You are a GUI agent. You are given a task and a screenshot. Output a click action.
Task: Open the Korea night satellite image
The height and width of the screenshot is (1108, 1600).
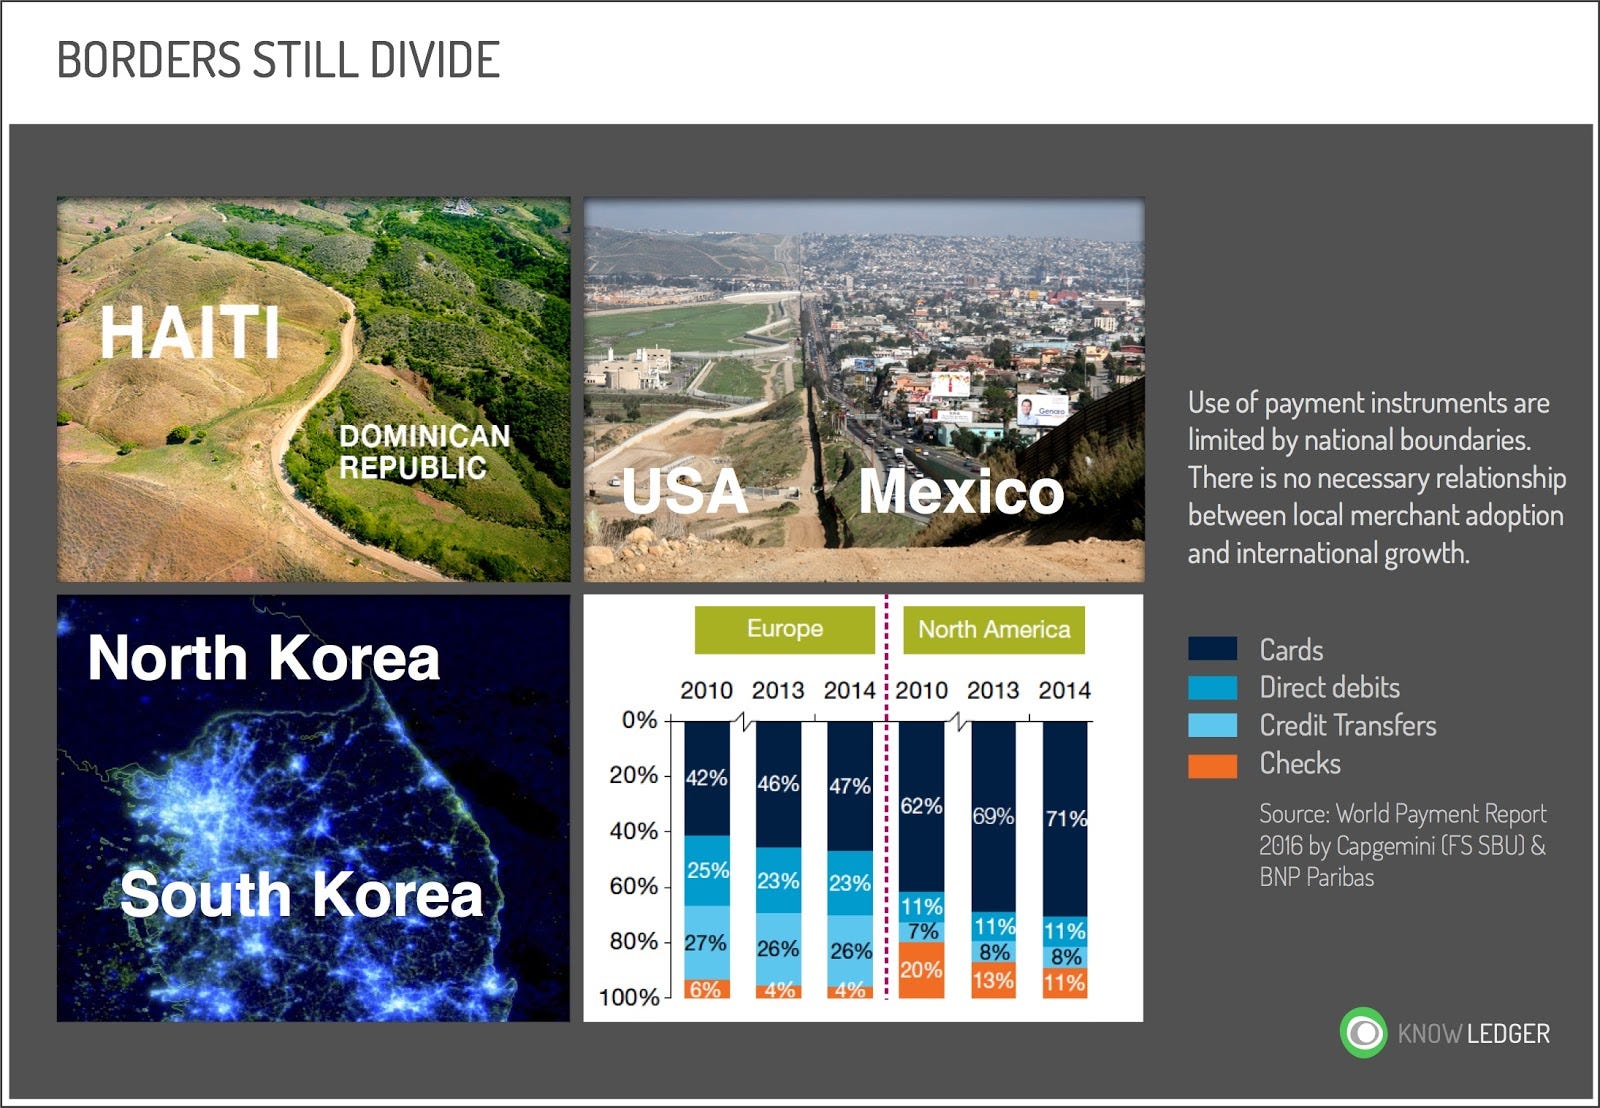313,808
